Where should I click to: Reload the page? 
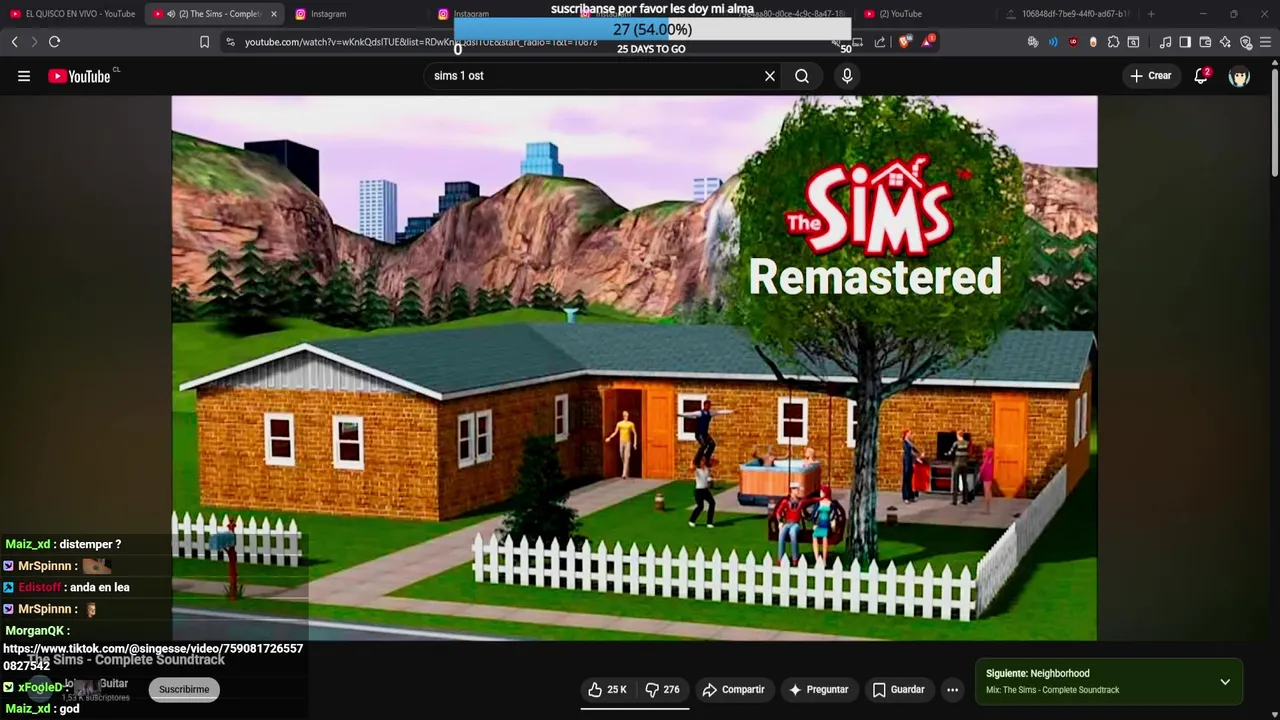pos(54,42)
